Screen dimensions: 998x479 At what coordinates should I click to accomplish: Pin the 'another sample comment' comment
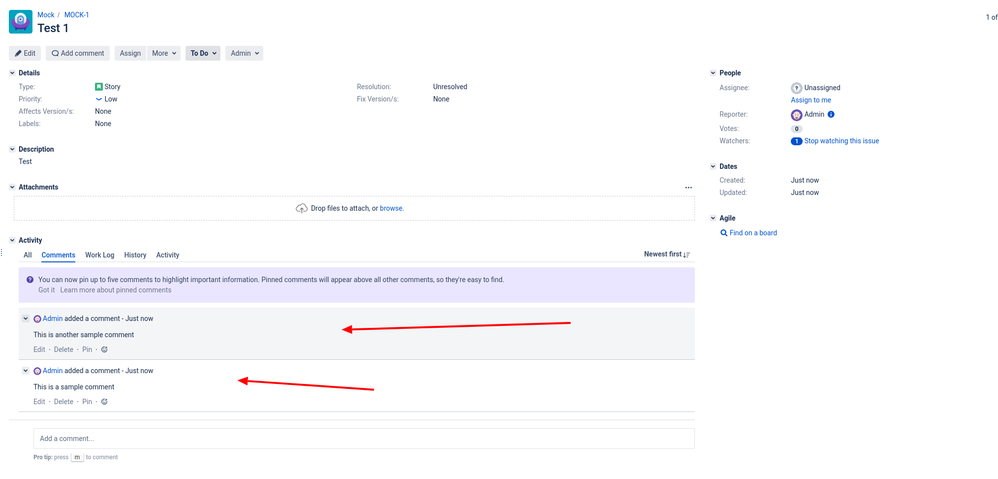(x=87, y=349)
